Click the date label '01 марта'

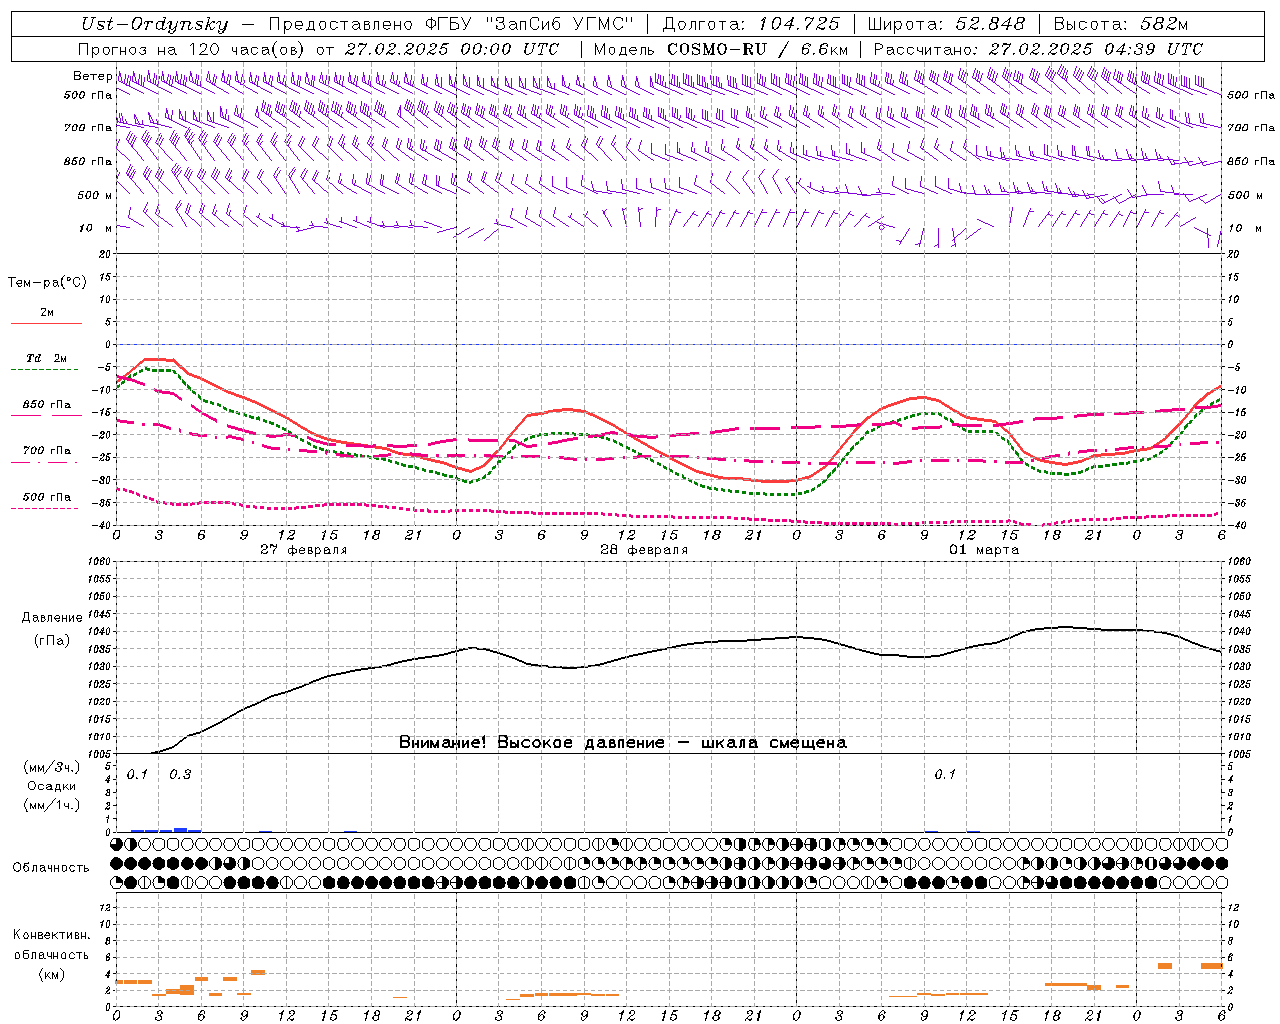tap(984, 550)
